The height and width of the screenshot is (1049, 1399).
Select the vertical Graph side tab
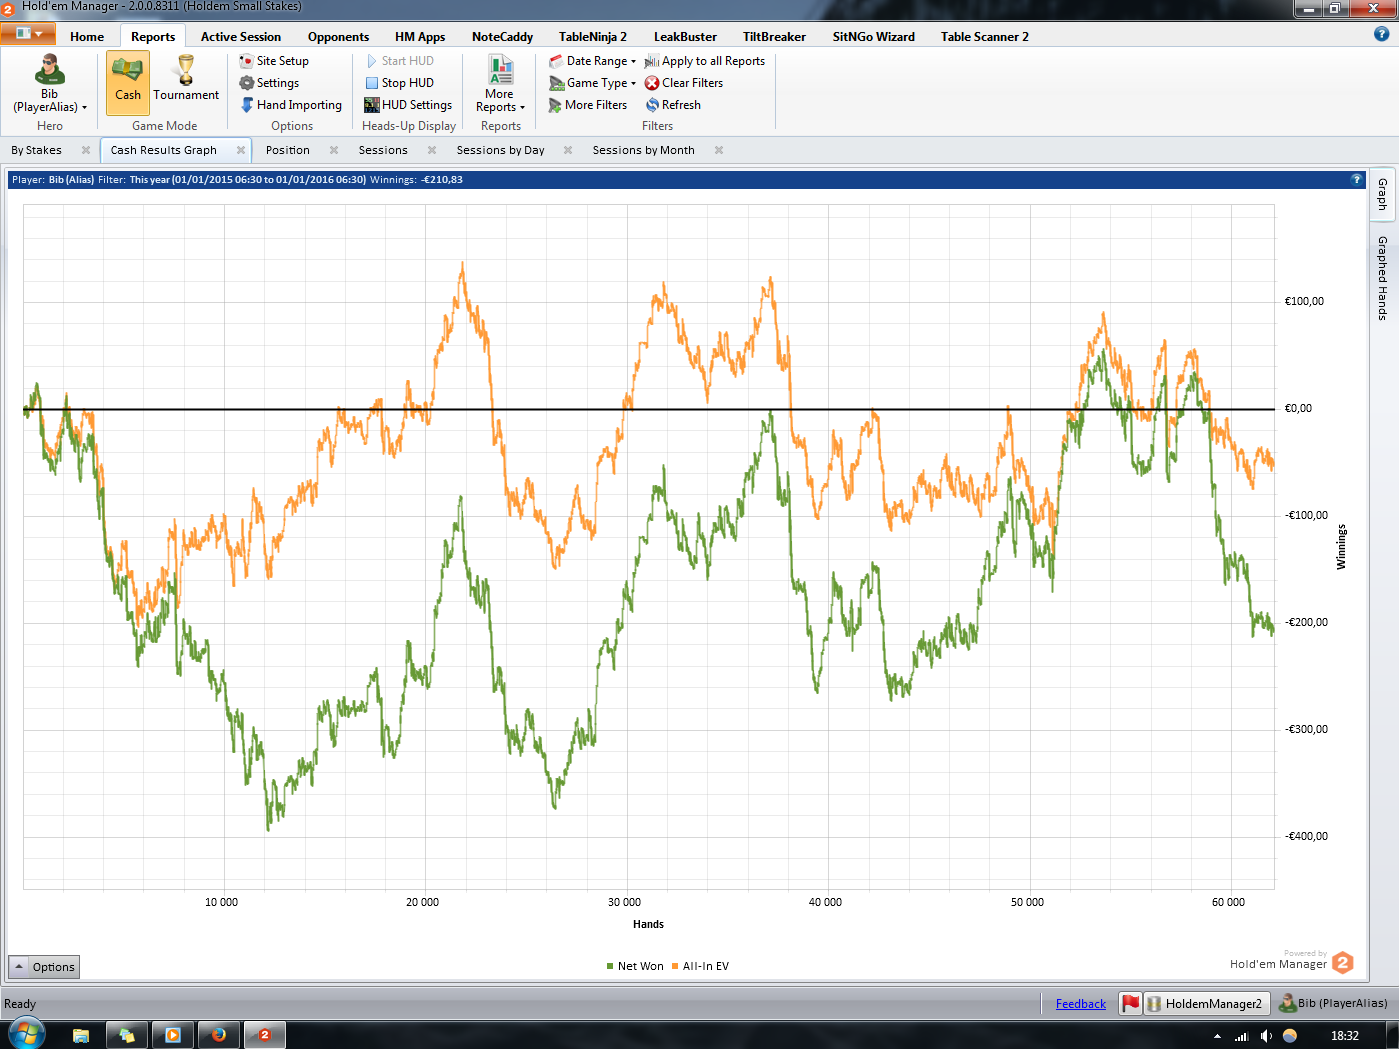click(x=1382, y=193)
